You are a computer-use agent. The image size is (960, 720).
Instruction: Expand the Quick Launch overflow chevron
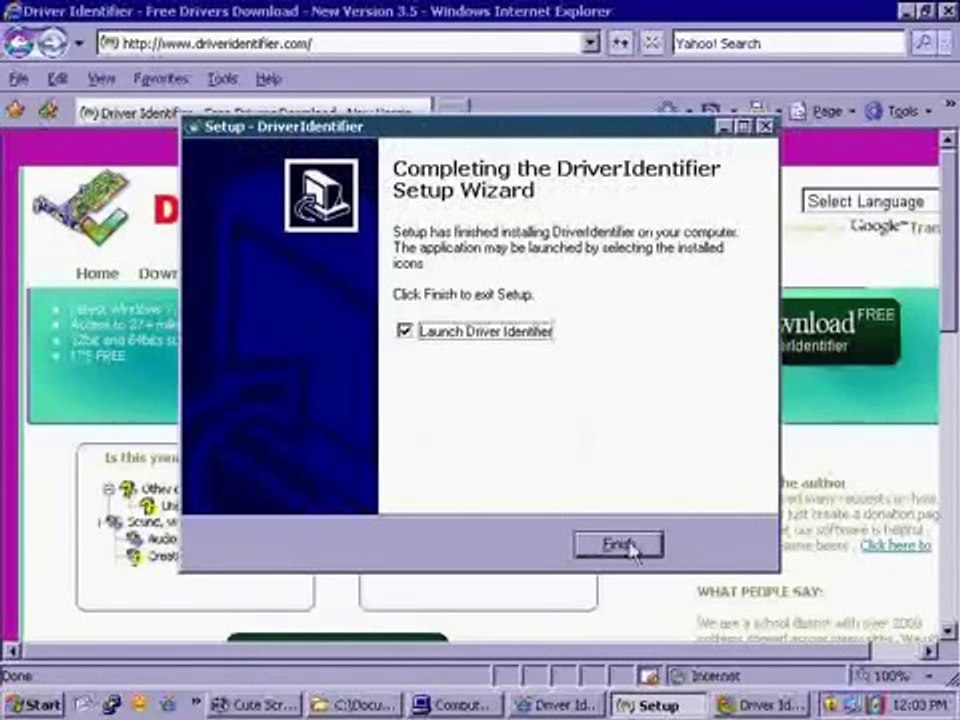click(195, 702)
